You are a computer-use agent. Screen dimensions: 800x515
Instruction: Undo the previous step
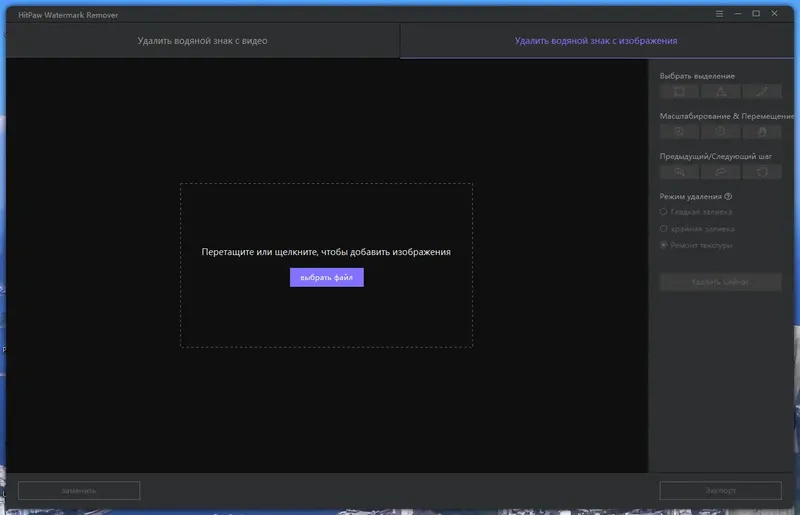click(679, 172)
